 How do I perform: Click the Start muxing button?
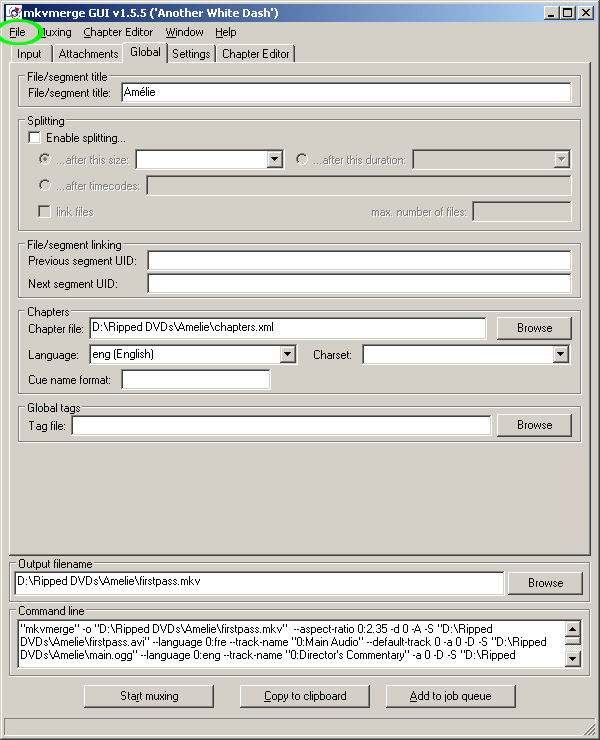point(149,696)
